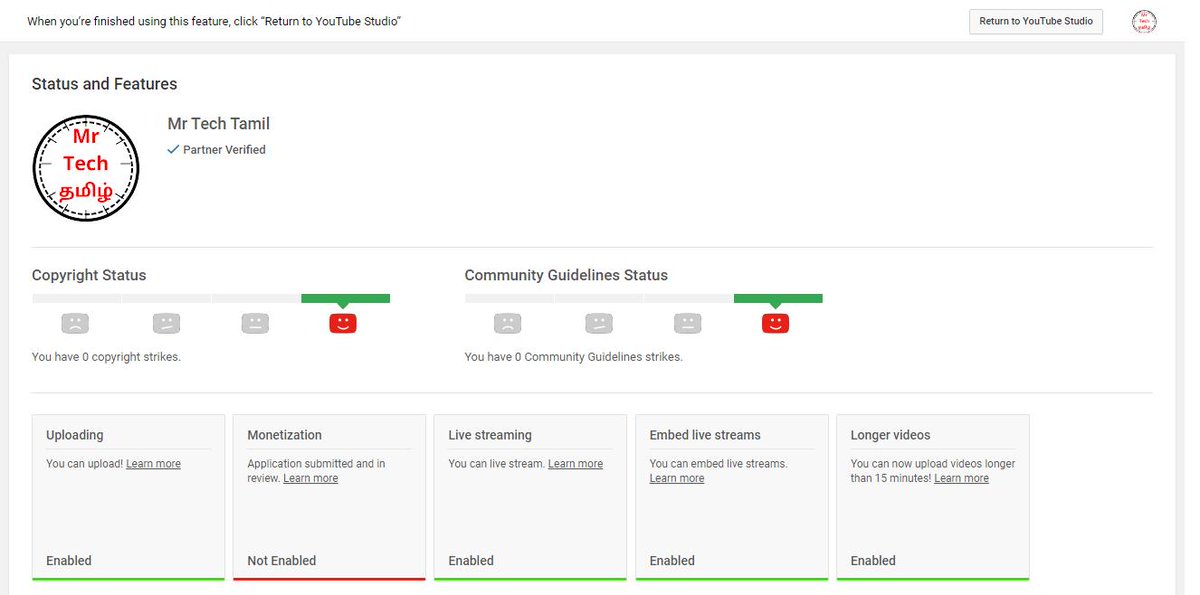Click the Copyright Status heading
The width and height of the screenshot is (1200, 595).
[89, 275]
